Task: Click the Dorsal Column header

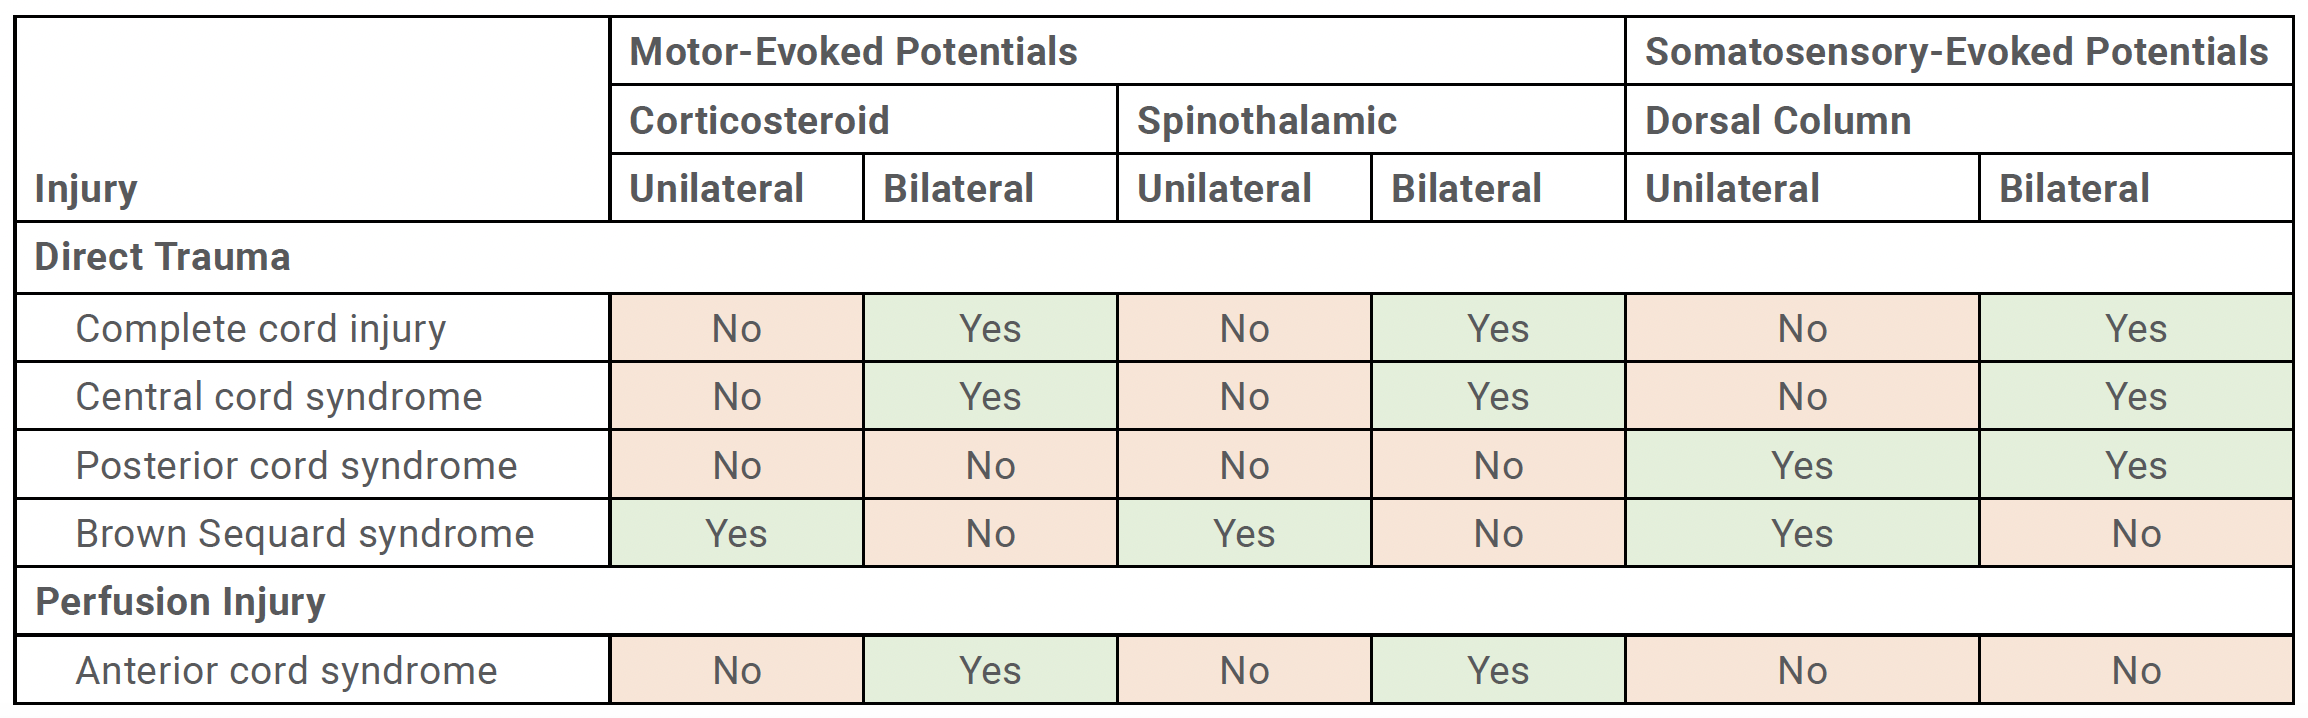Action: coord(1958,120)
